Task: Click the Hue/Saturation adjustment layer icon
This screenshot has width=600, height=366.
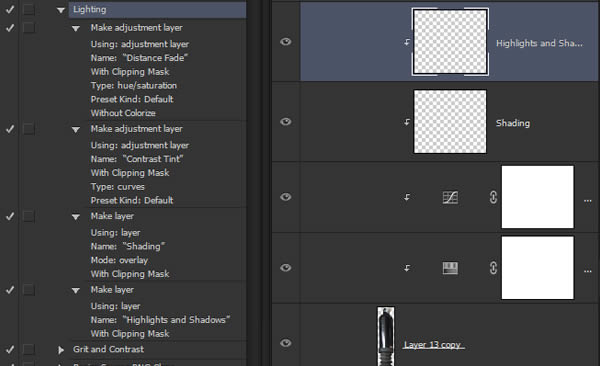Action: click(450, 268)
